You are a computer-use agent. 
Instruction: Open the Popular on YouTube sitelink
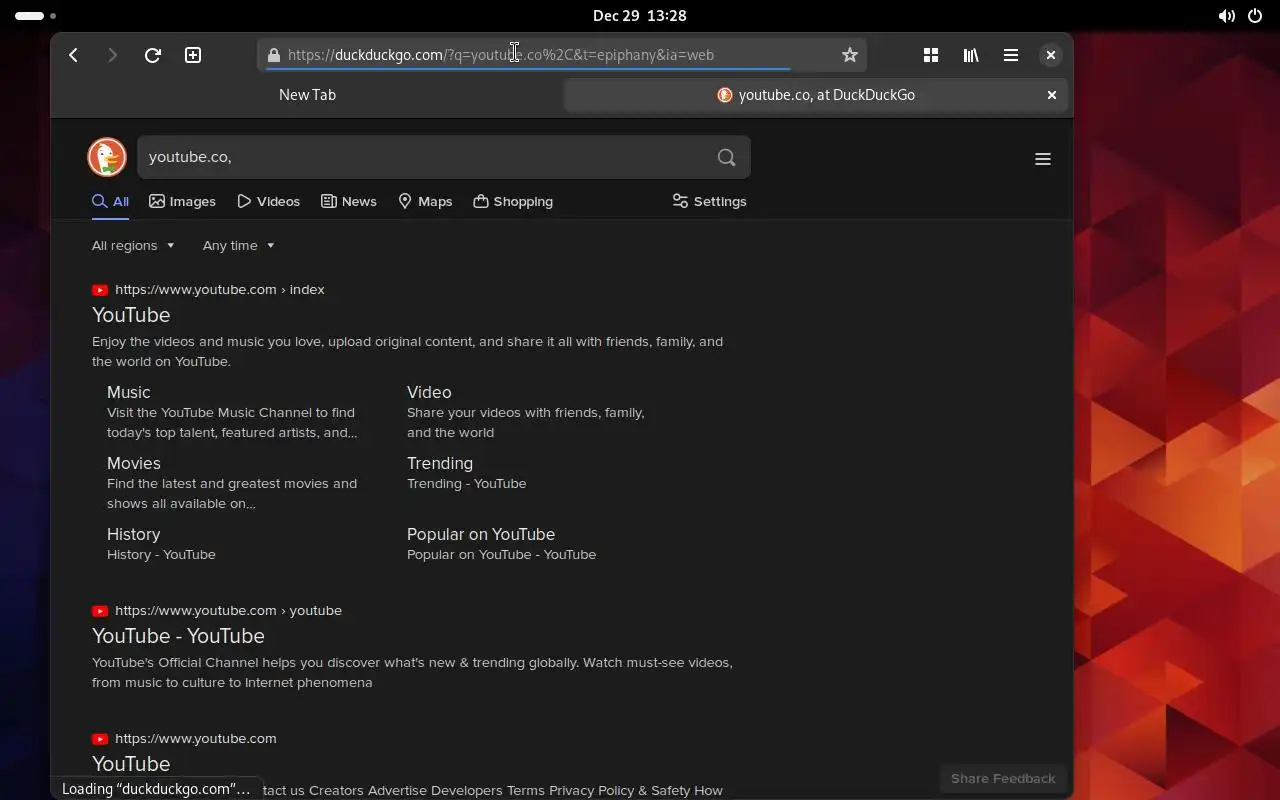coord(481,534)
